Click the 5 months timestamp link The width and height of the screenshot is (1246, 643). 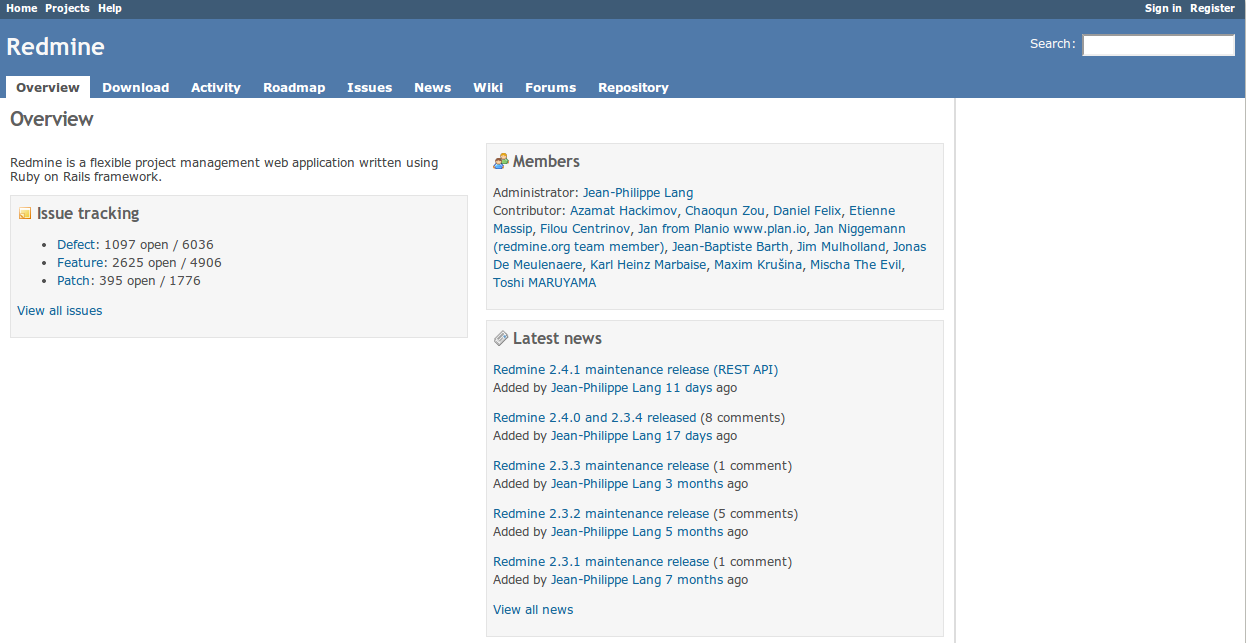coord(694,532)
